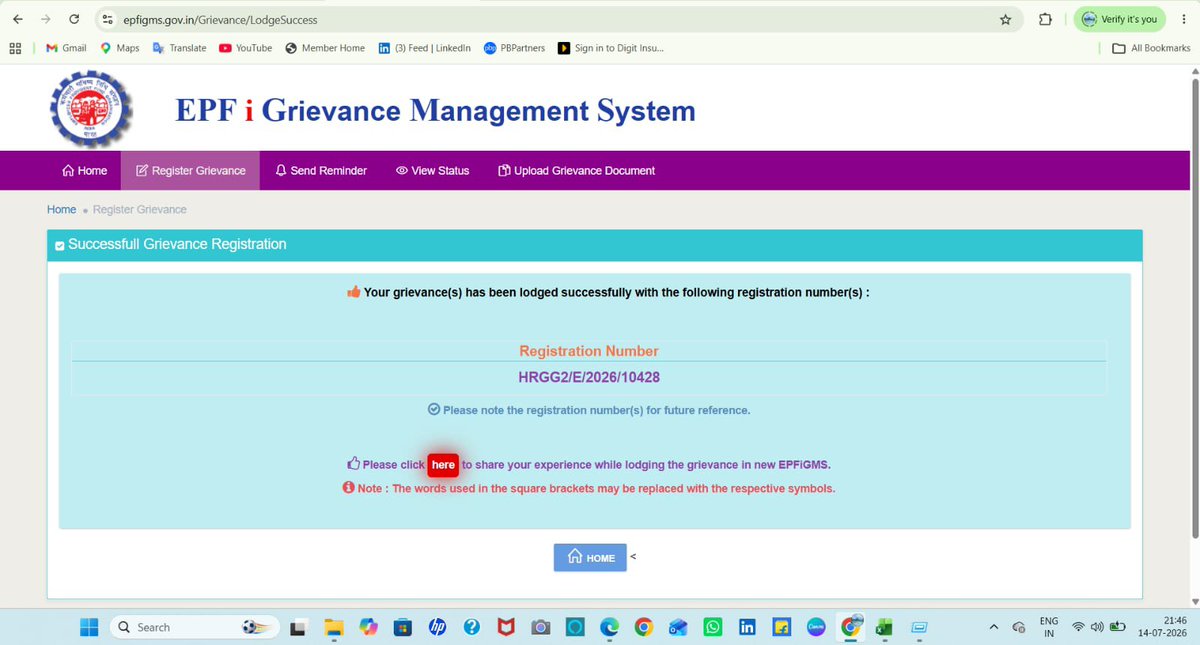Open Microsoft Store from the taskbar
This screenshot has height=645, width=1200.
click(403, 627)
